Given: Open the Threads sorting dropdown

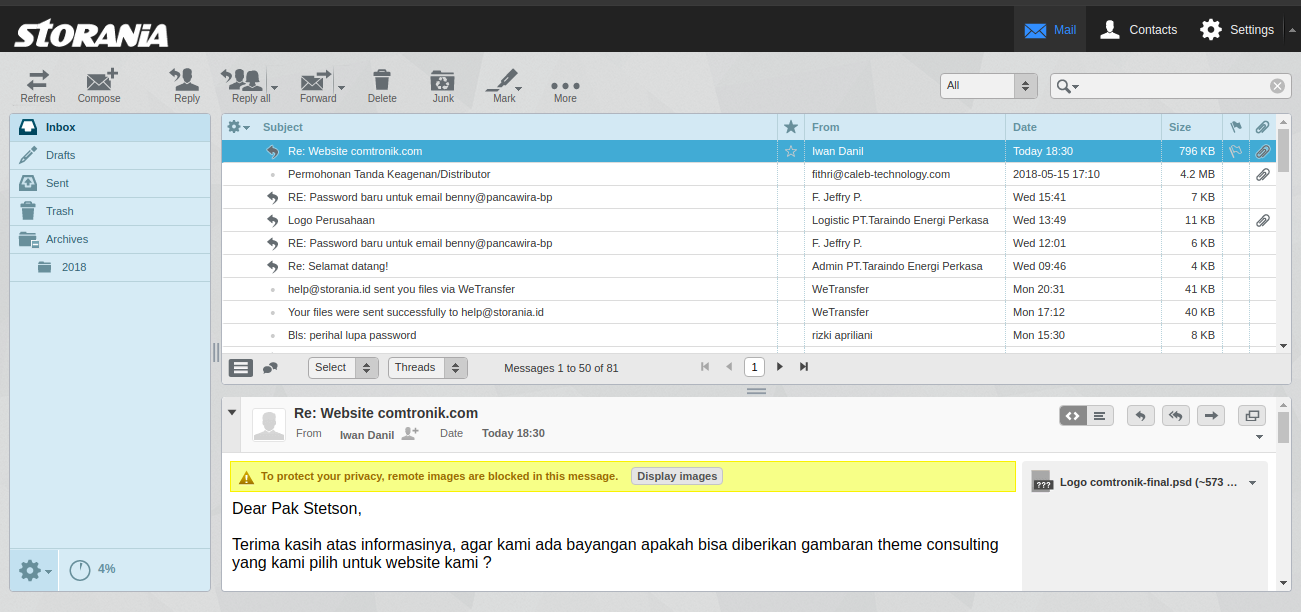Looking at the screenshot, I should click(427, 367).
